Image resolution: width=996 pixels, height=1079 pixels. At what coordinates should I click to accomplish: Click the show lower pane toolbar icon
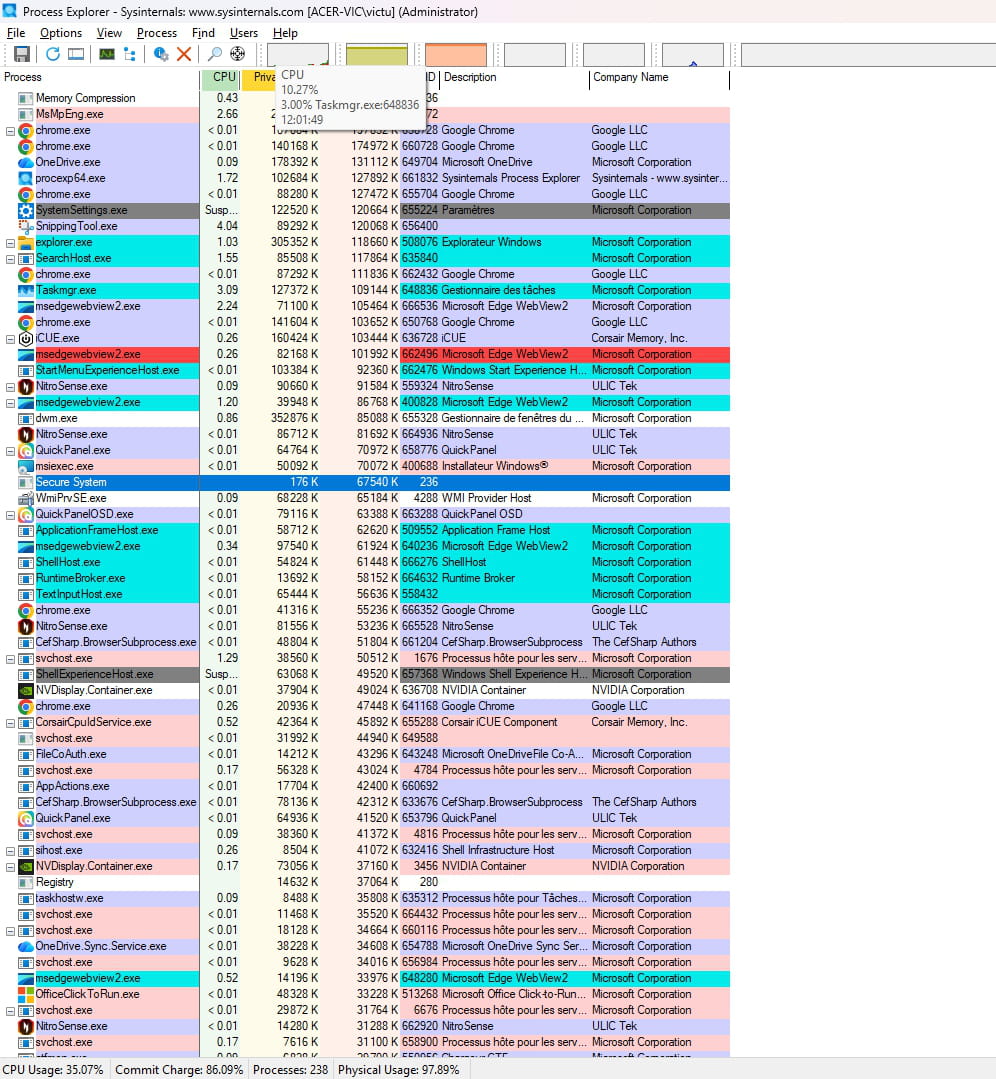76,54
